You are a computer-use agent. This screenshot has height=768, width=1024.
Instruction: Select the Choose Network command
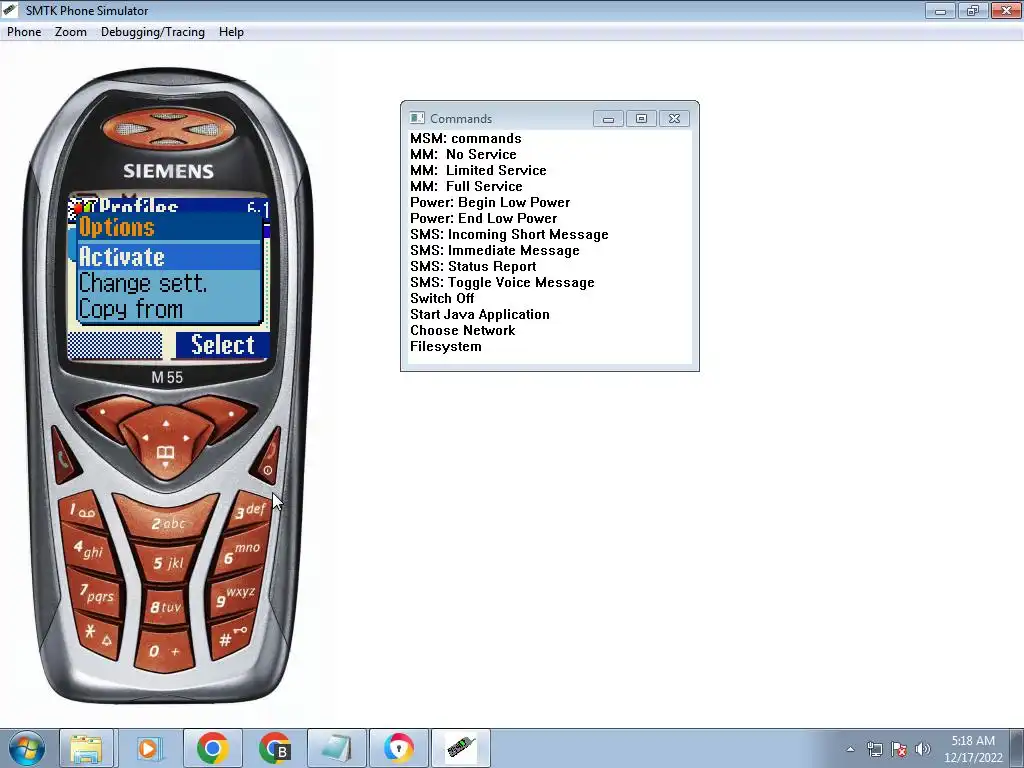click(x=462, y=330)
